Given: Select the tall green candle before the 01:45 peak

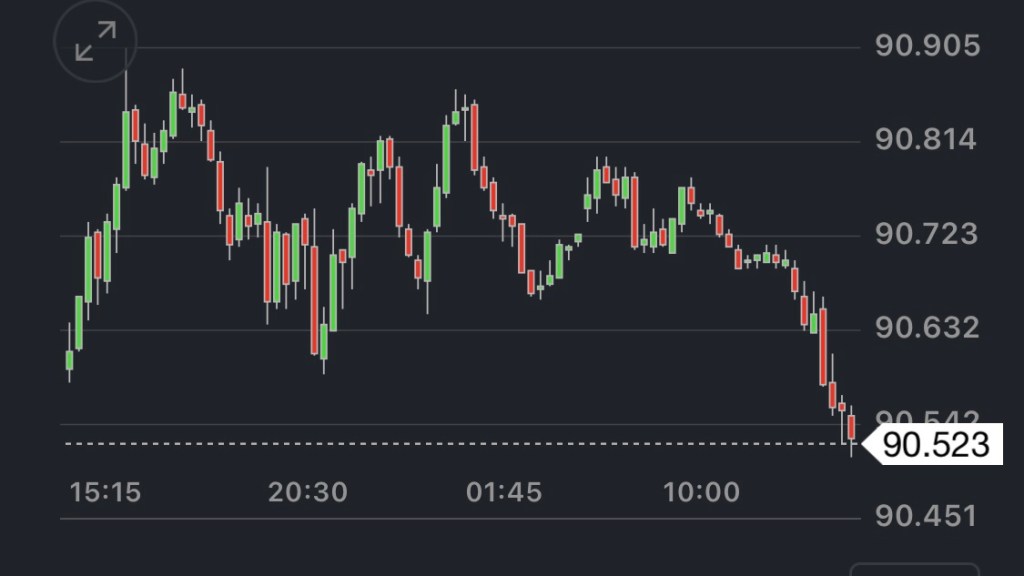Looking at the screenshot, I should coord(446,158).
